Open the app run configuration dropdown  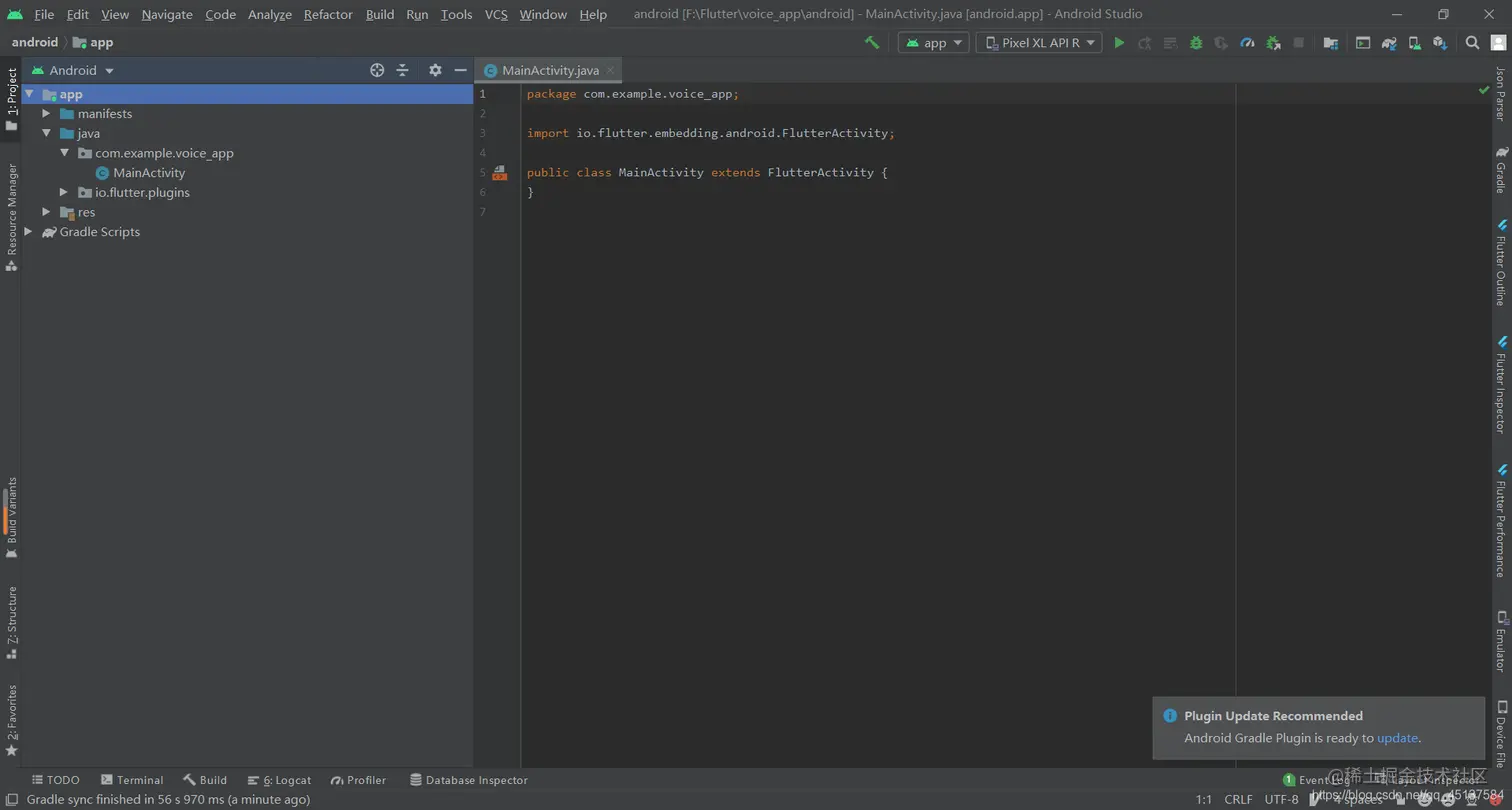tap(933, 42)
